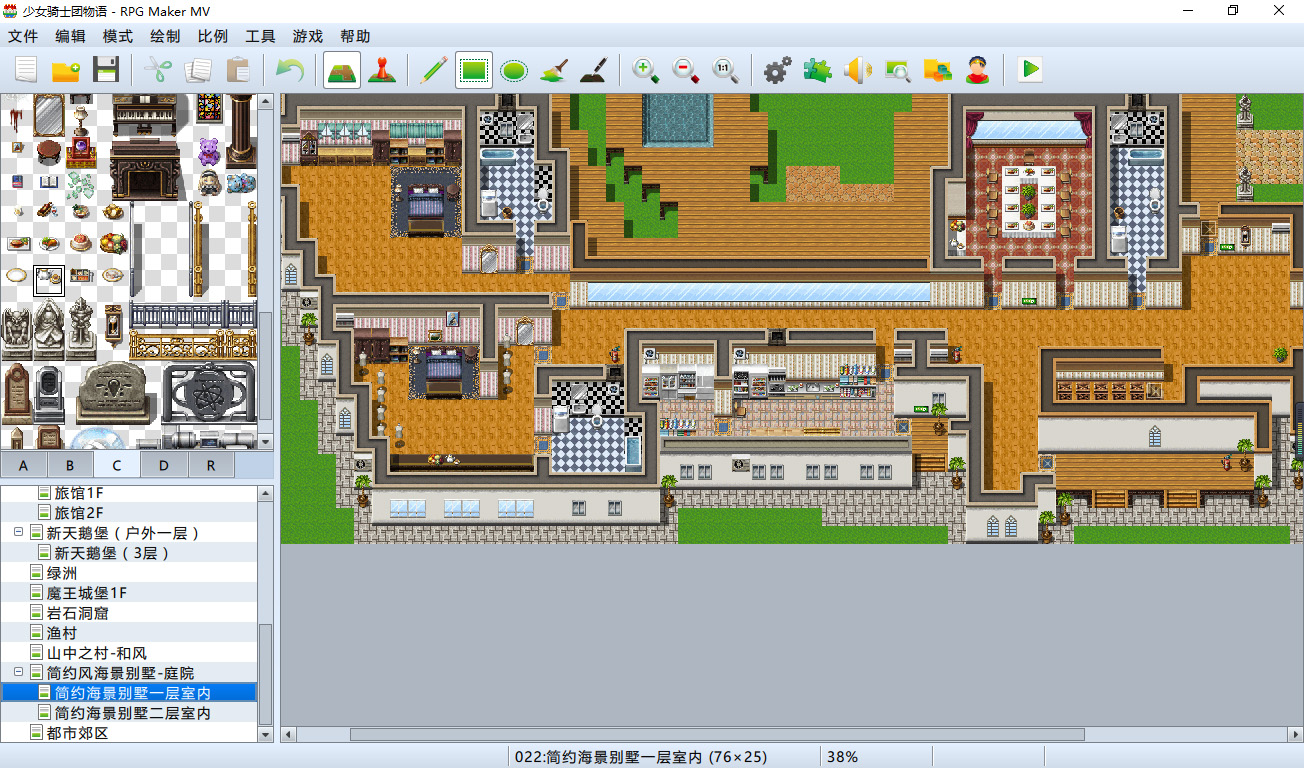Open the 文件 menu
Screen dimensions: 1304x768
tap(23, 36)
